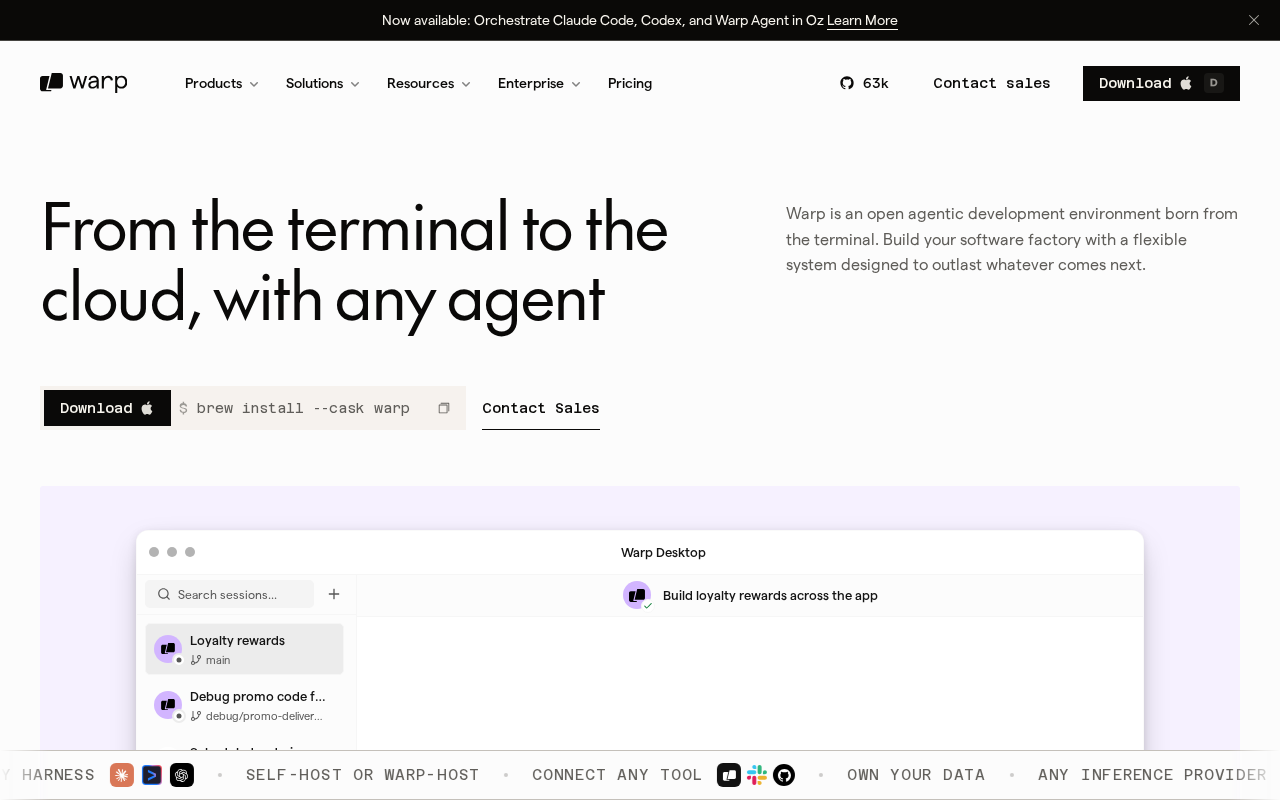The image size is (1280, 800).
Task: Expand the Resources dropdown menu
Action: pyautogui.click(x=429, y=83)
